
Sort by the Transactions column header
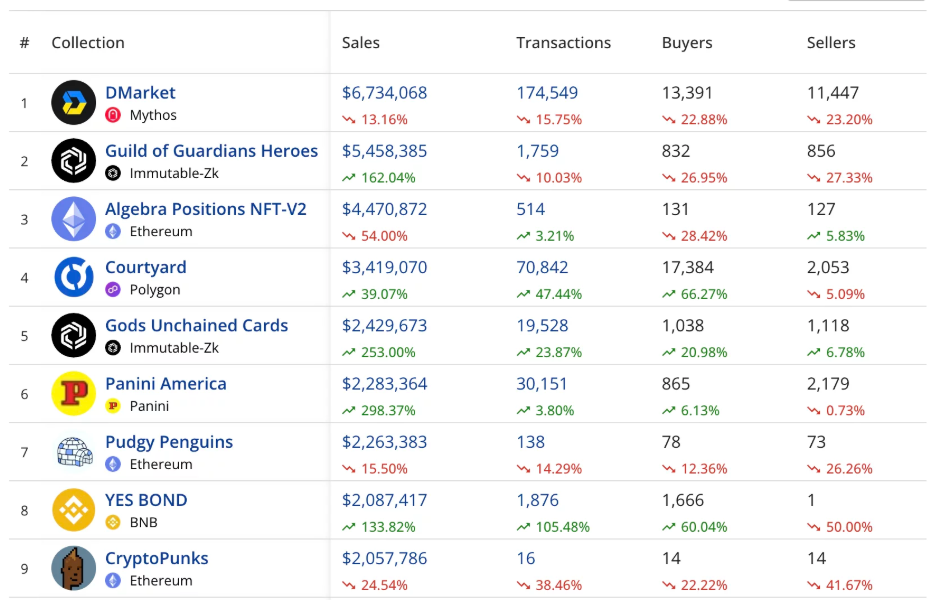pos(563,43)
